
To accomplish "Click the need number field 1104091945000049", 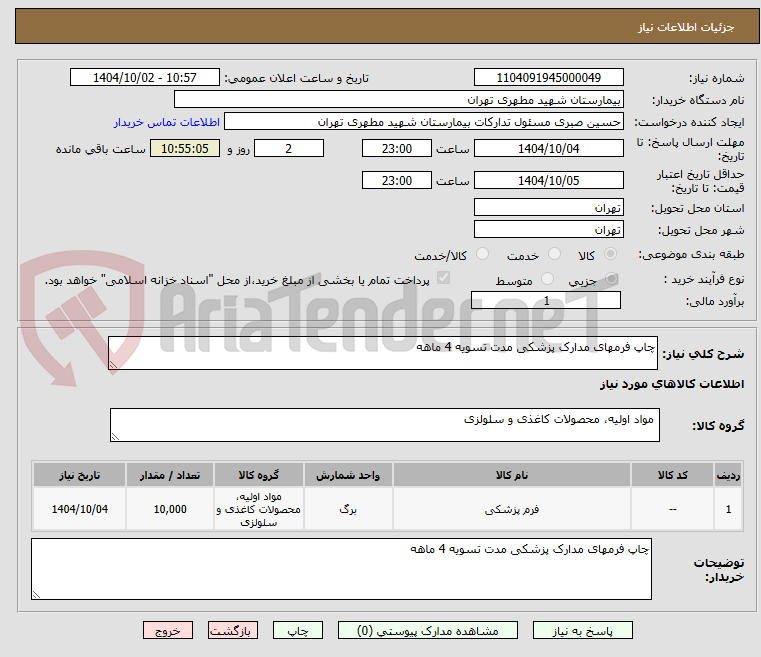I will [548, 77].
